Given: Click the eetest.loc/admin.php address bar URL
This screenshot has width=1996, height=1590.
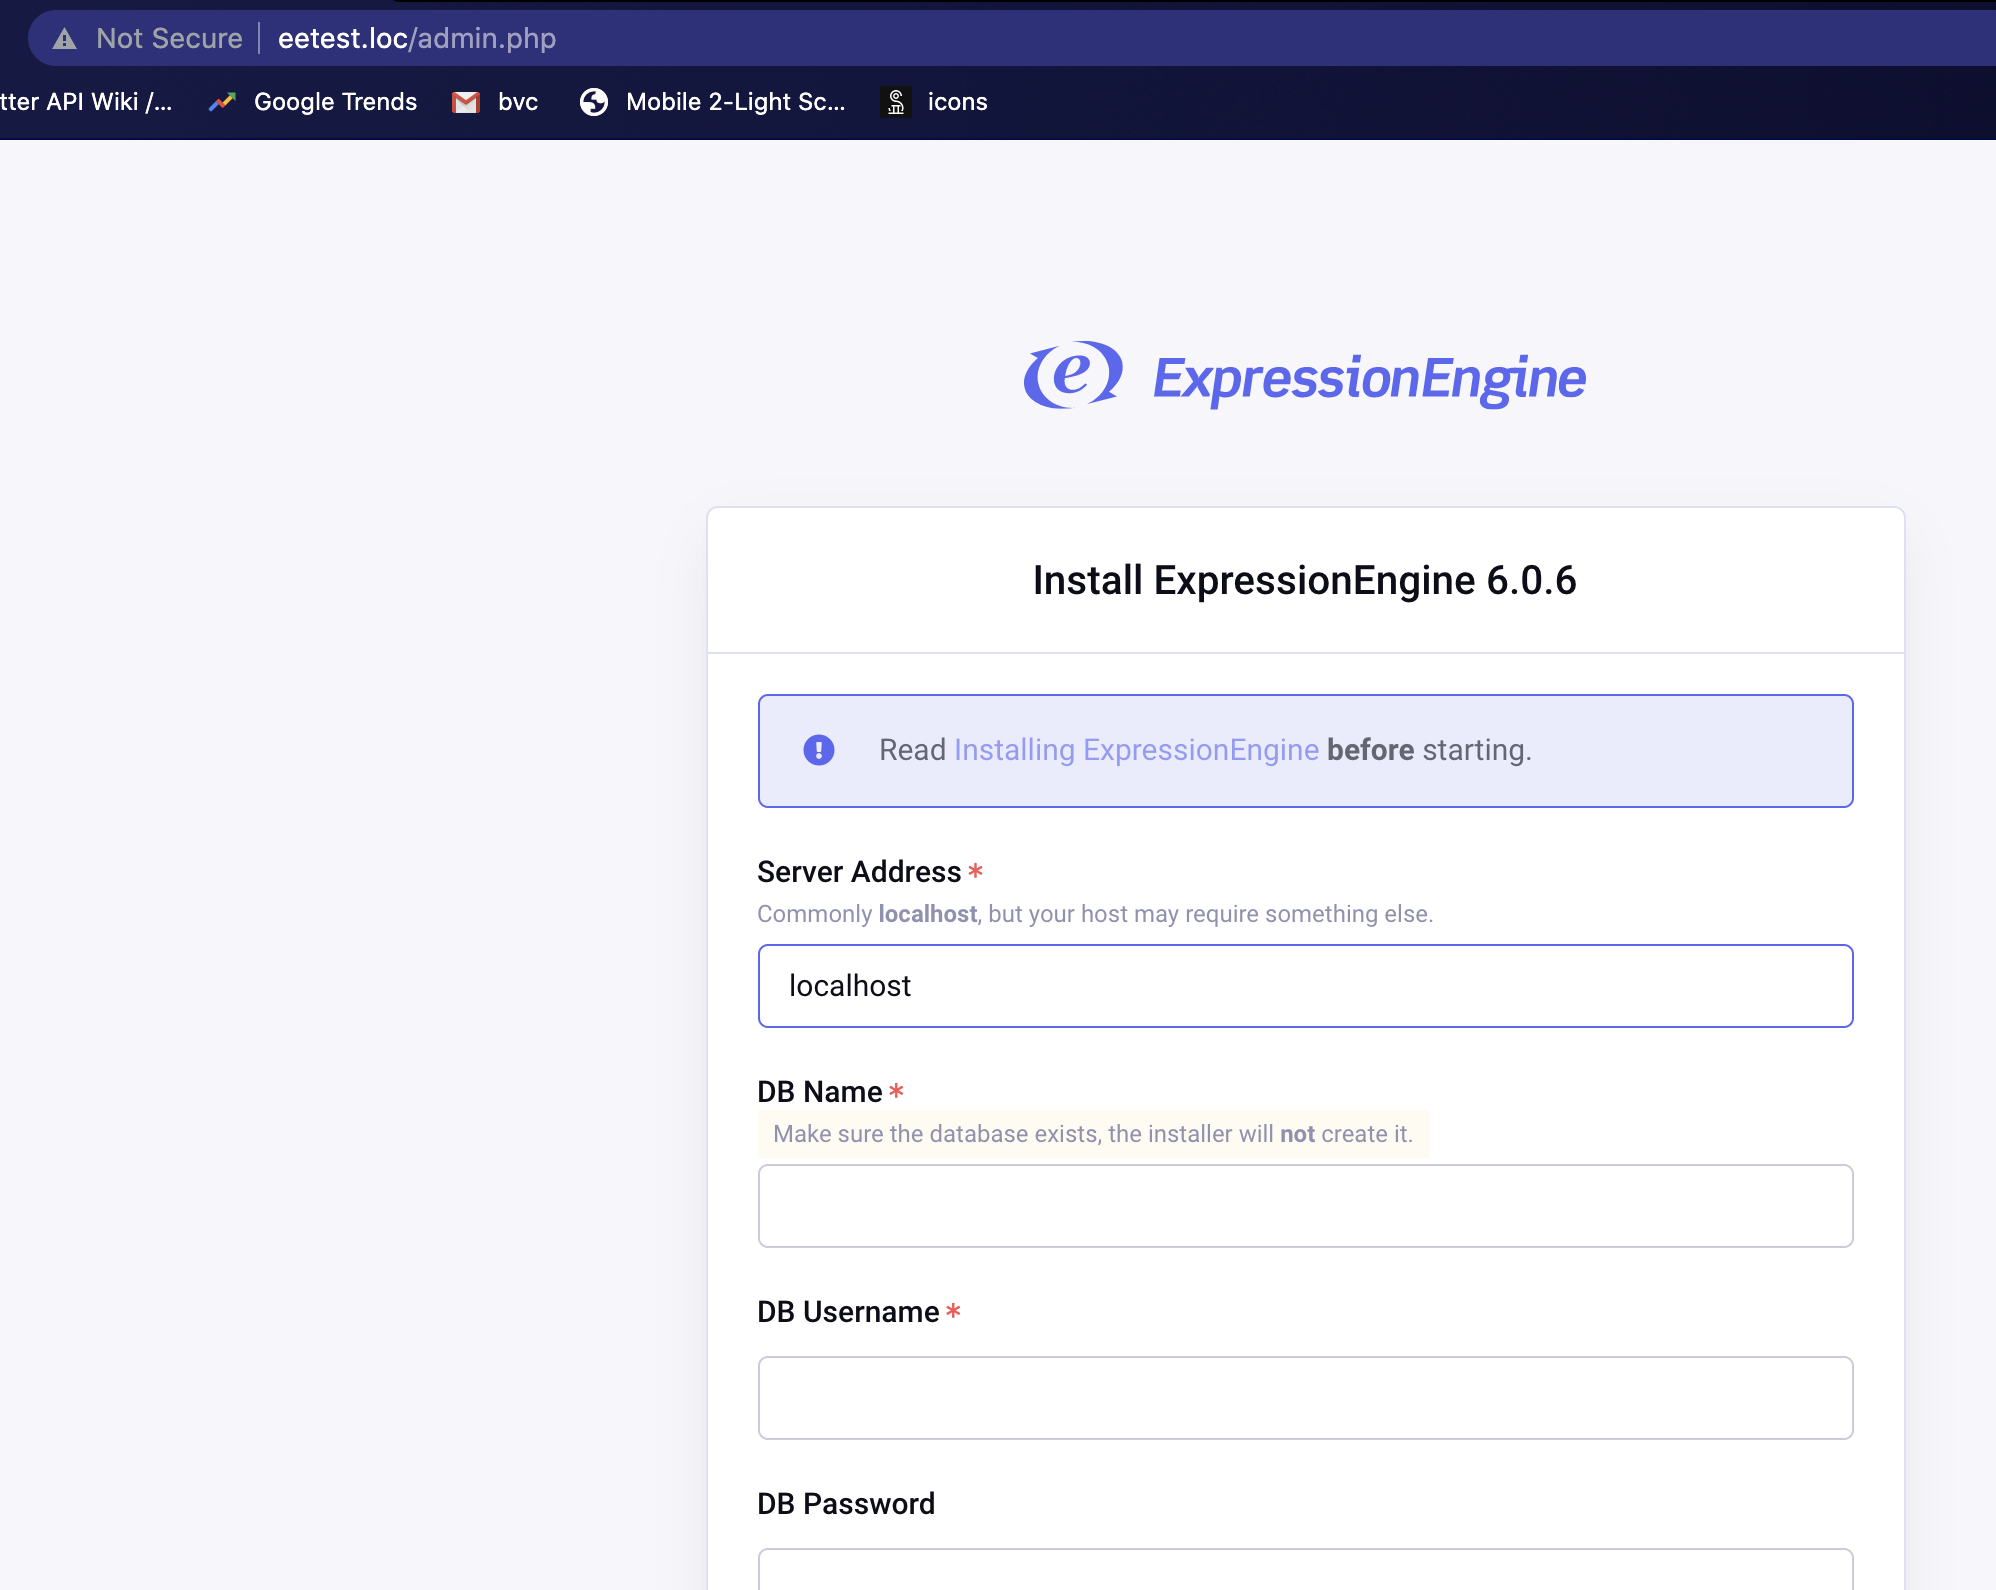Looking at the screenshot, I should click(417, 39).
